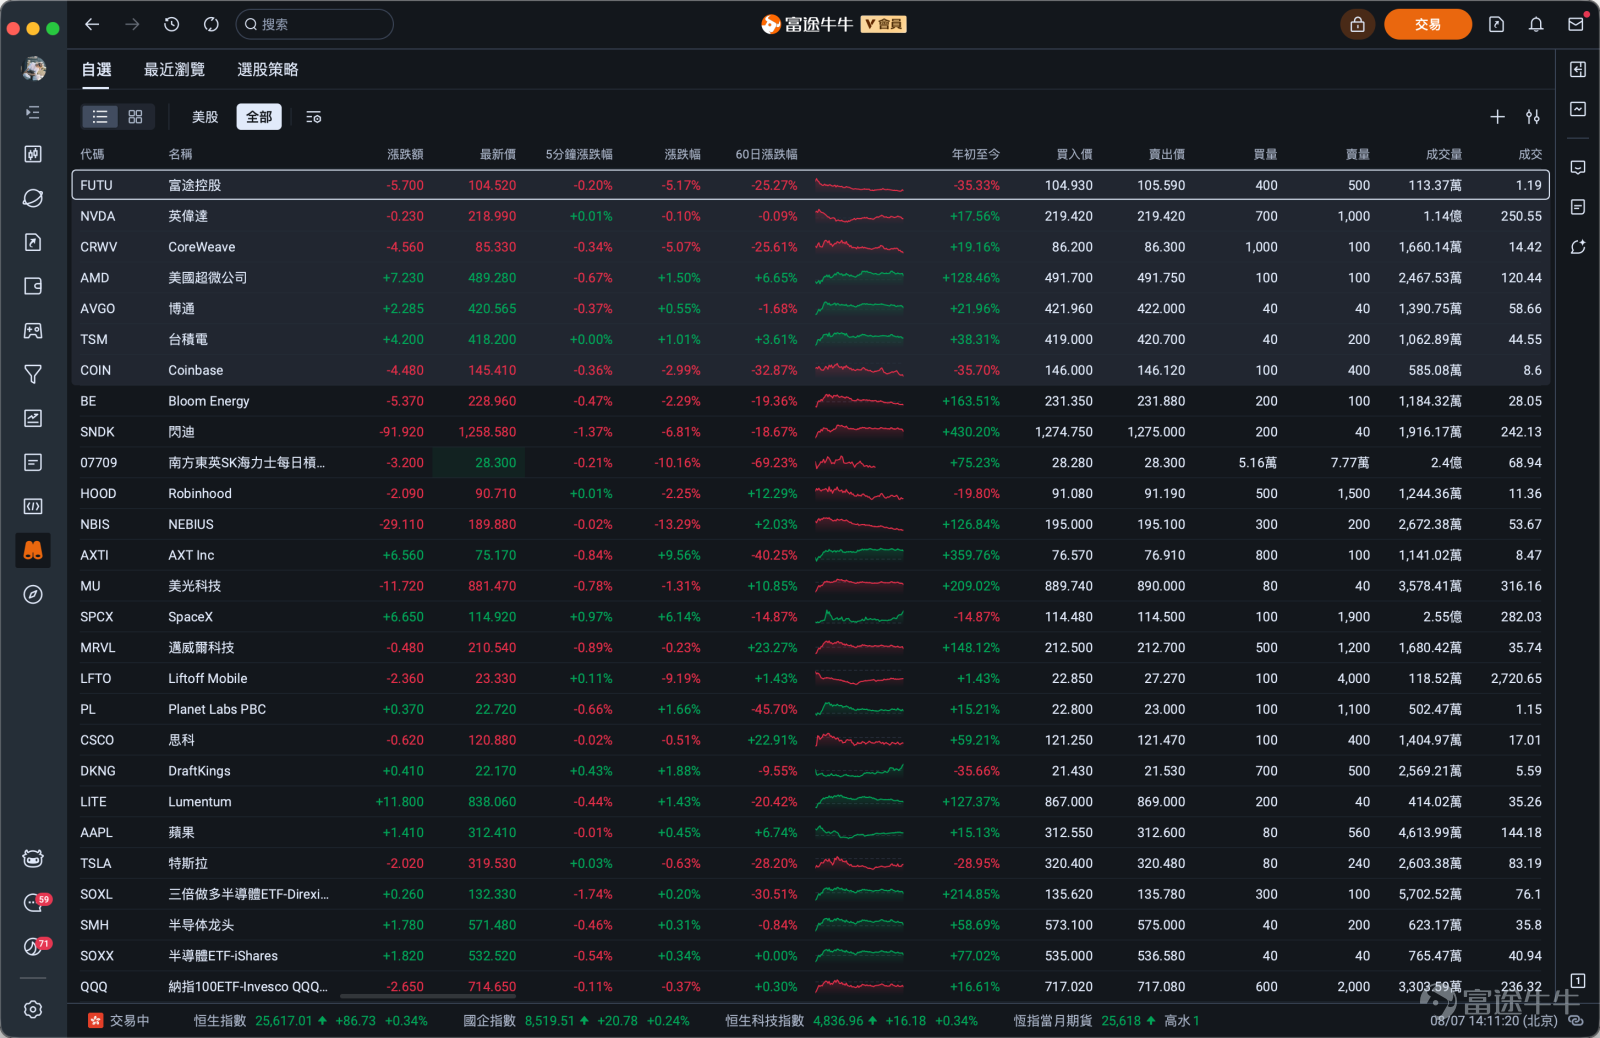Open TSM 台積電 row
The width and height of the screenshot is (1600, 1038).
(x=811, y=339)
